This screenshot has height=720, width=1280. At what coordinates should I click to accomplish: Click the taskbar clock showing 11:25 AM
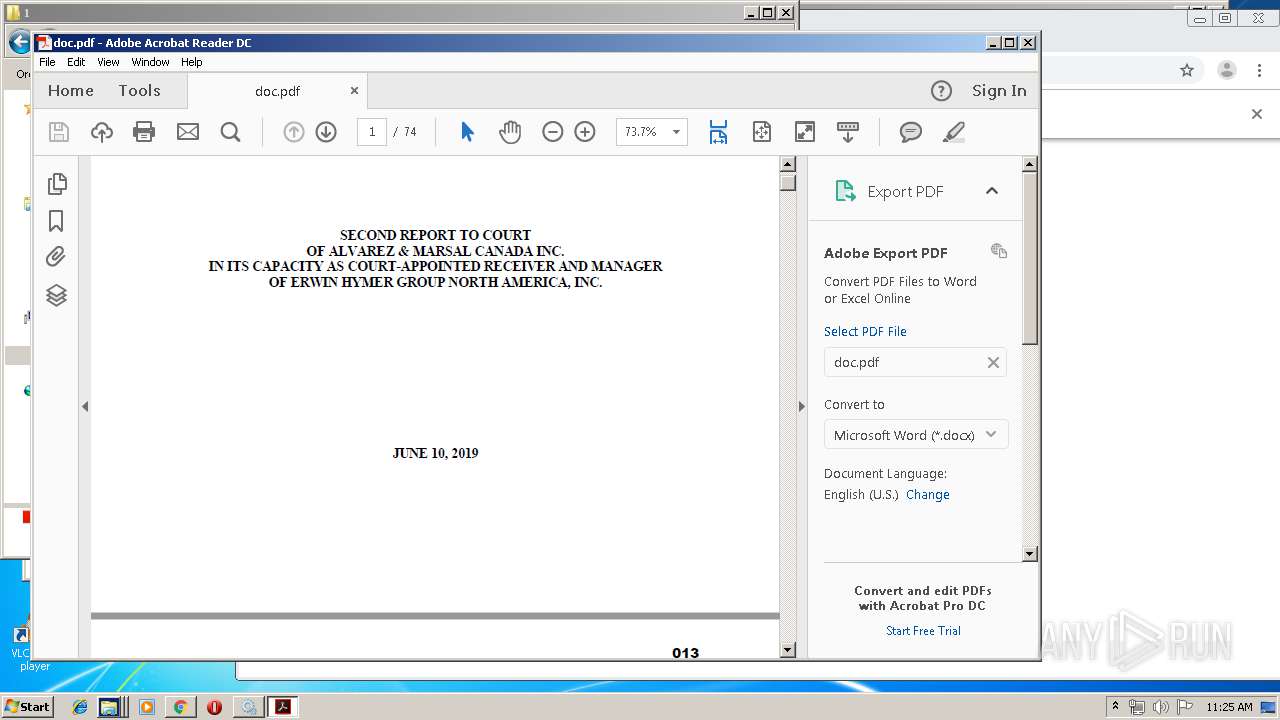[1229, 707]
